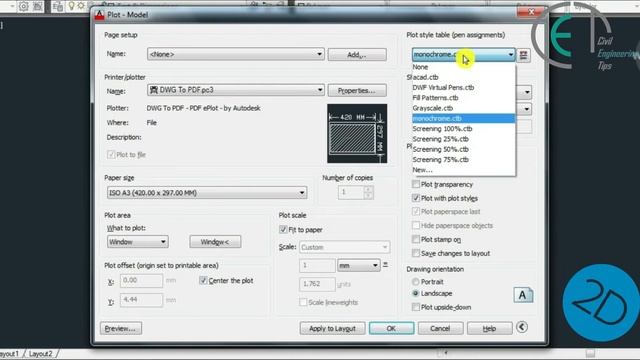Choose Screening 75%.ctb

pos(464,160)
